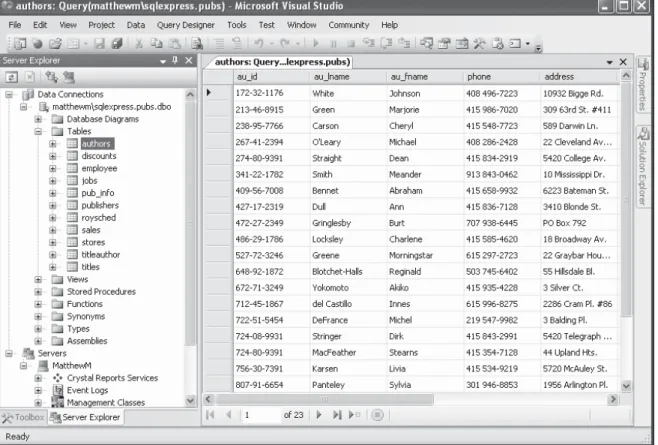Open the Window menu
This screenshot has width=658, height=445.
pyautogui.click(x=301, y=25)
